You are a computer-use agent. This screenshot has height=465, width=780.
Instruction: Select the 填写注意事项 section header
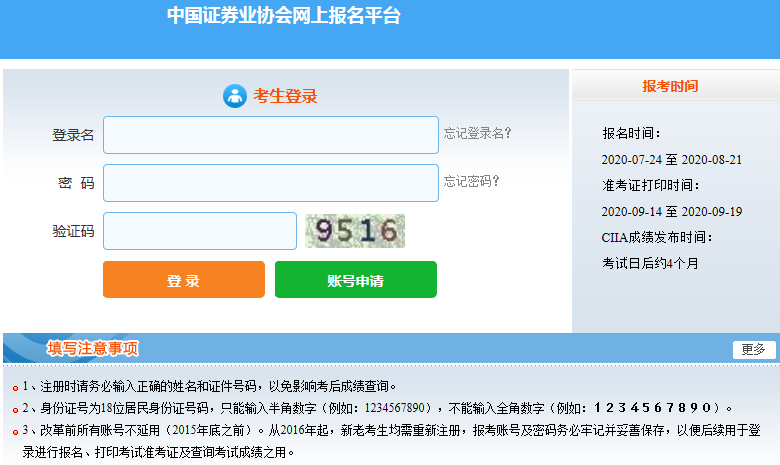point(93,348)
